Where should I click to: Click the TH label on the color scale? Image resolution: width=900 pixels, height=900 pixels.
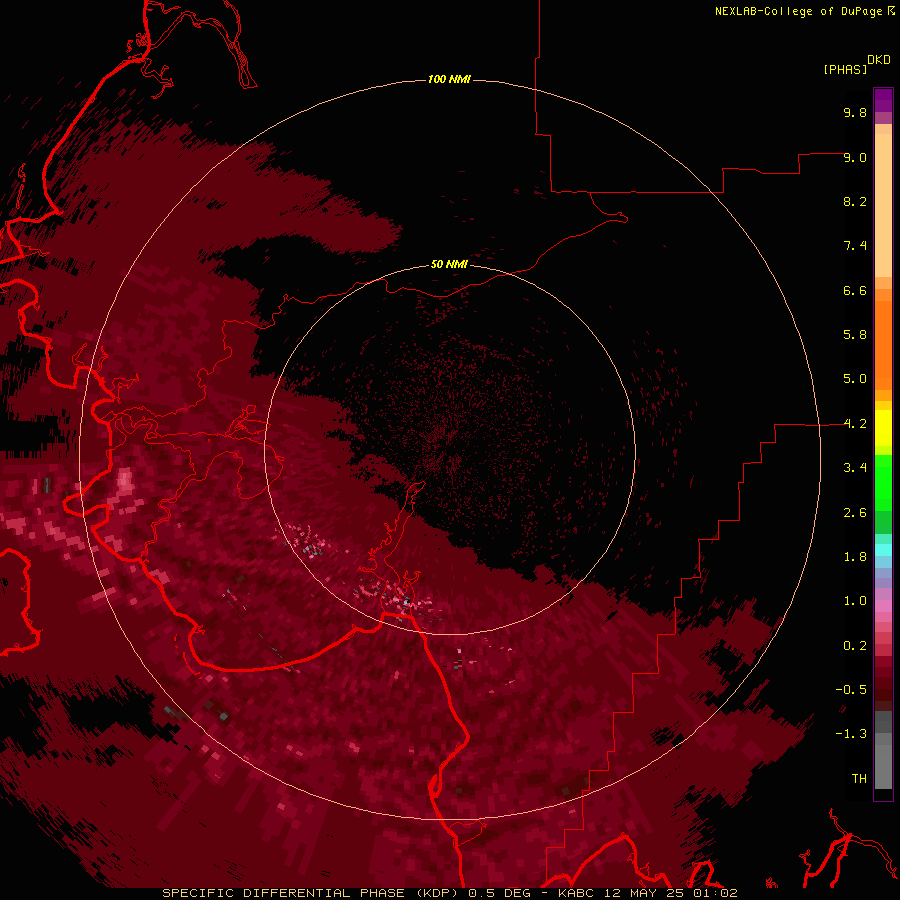coord(859,779)
